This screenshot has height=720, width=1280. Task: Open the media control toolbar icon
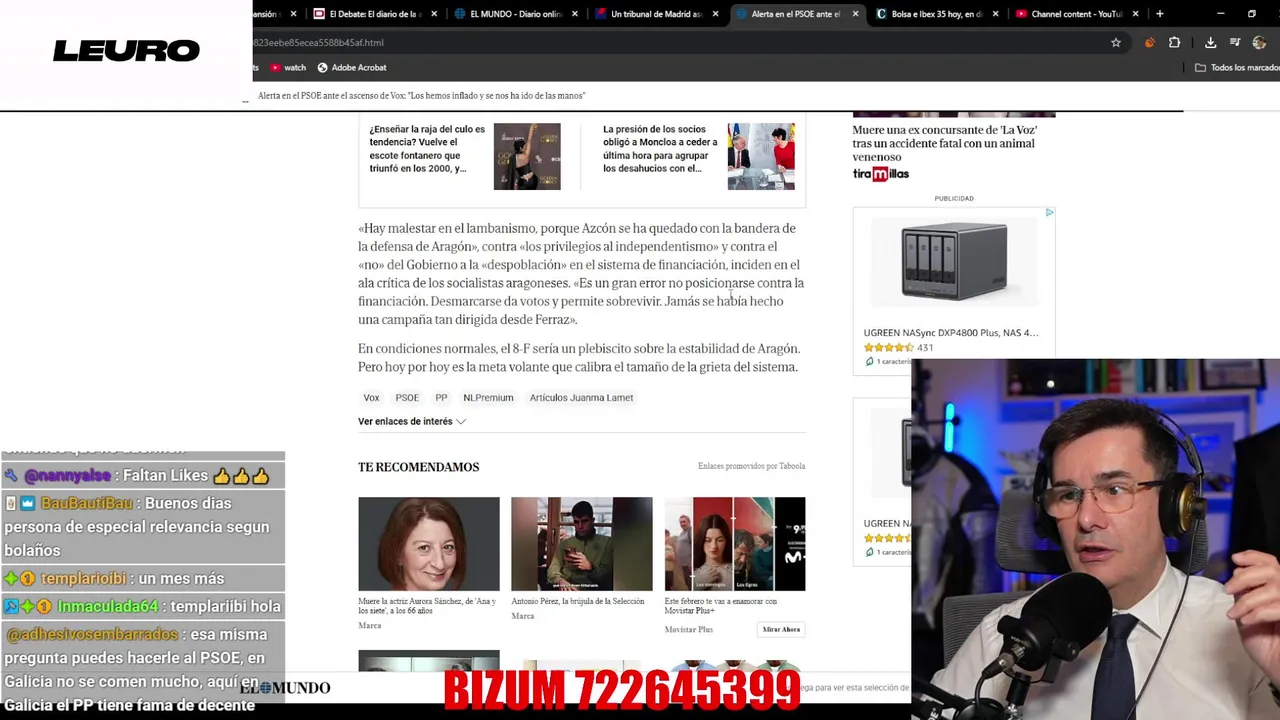1235,43
